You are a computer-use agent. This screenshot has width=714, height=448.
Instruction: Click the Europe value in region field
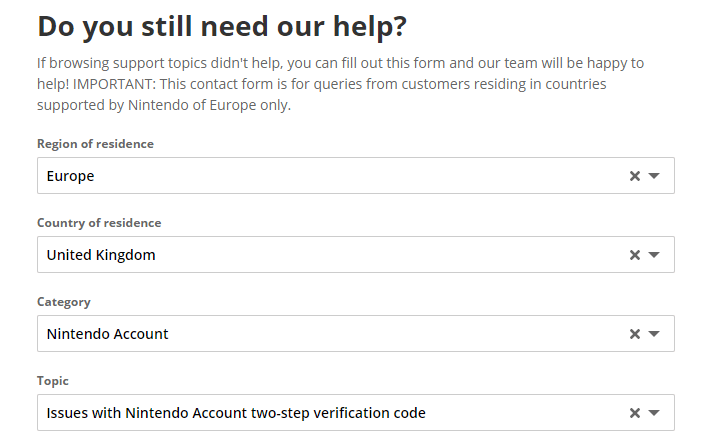click(x=71, y=176)
